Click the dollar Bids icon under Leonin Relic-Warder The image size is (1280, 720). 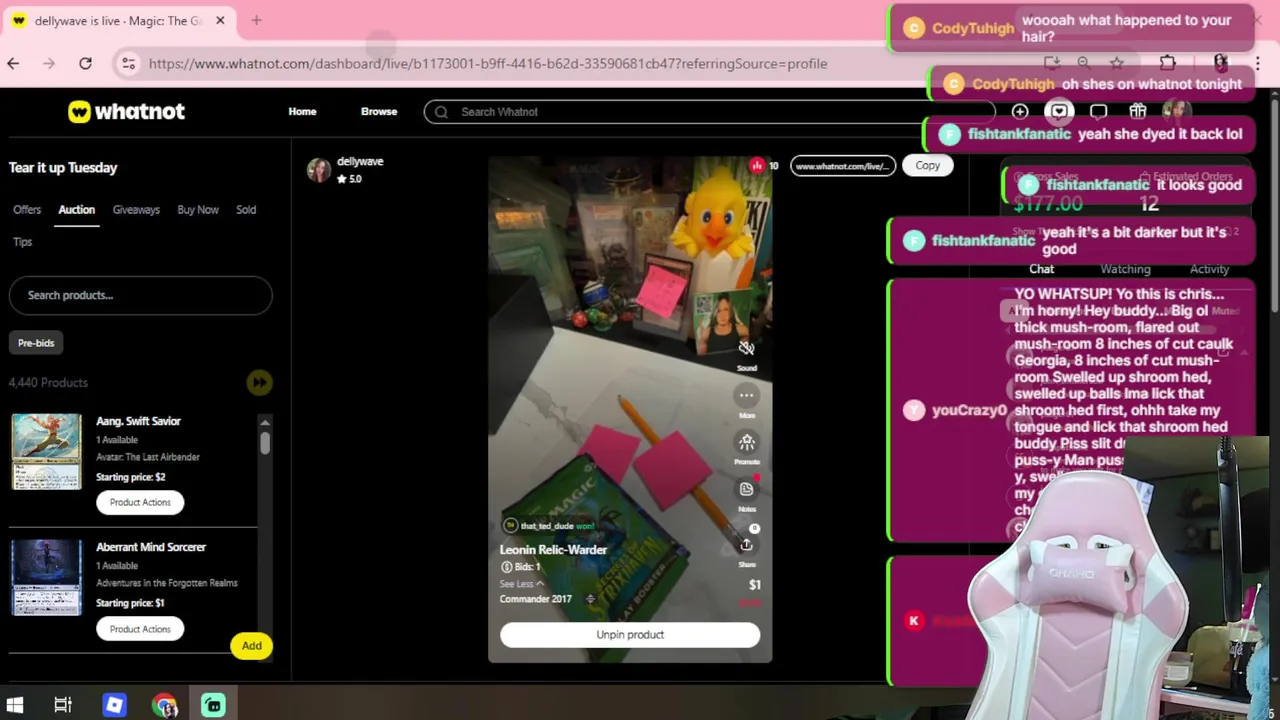point(506,567)
